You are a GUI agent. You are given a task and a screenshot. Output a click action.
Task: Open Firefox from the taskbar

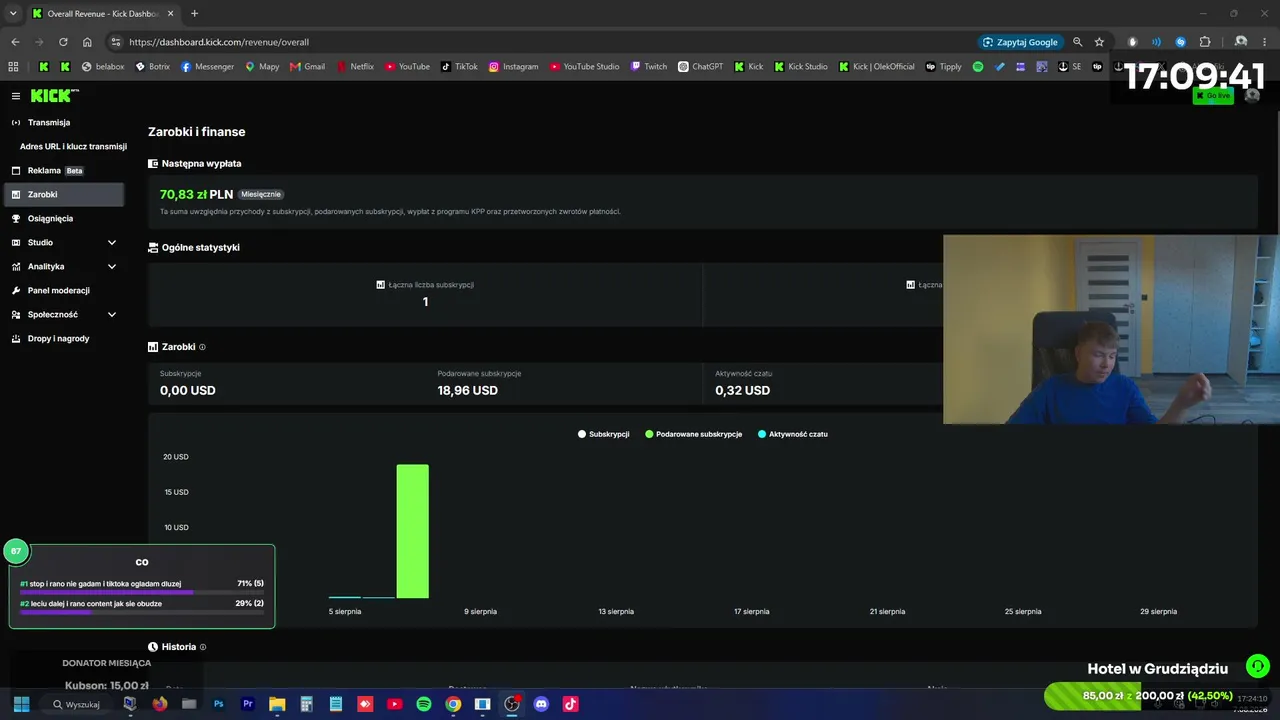click(x=159, y=704)
